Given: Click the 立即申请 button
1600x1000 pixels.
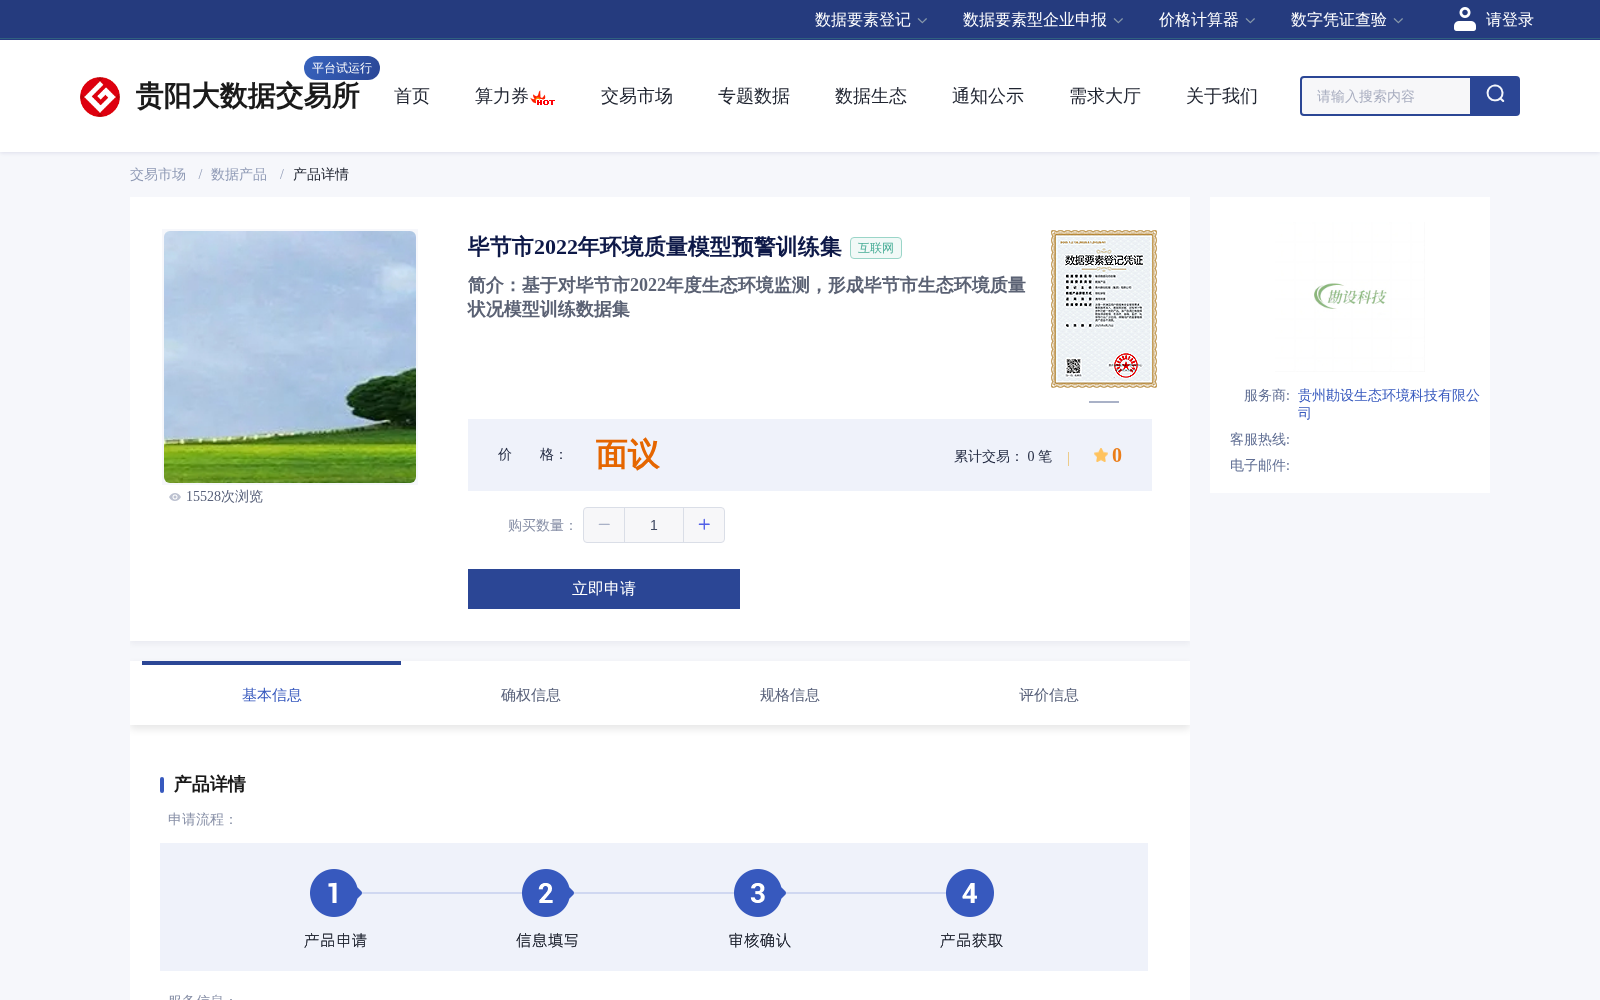Looking at the screenshot, I should pyautogui.click(x=604, y=589).
